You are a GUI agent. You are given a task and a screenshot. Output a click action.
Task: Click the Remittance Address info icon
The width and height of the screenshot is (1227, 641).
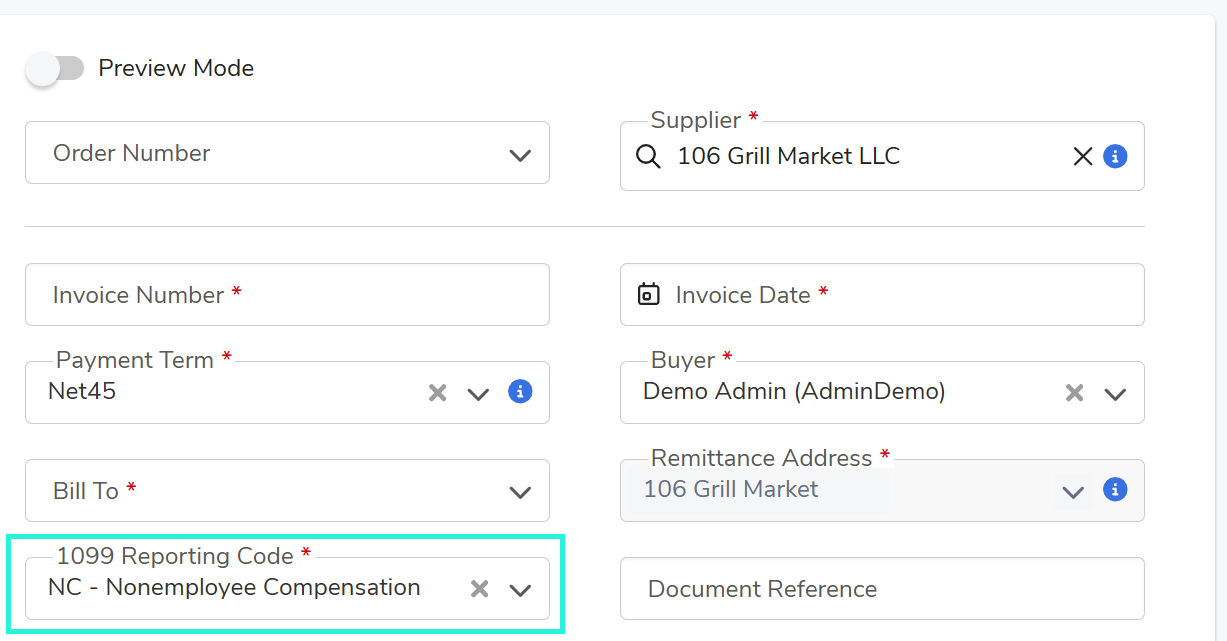tap(1115, 490)
